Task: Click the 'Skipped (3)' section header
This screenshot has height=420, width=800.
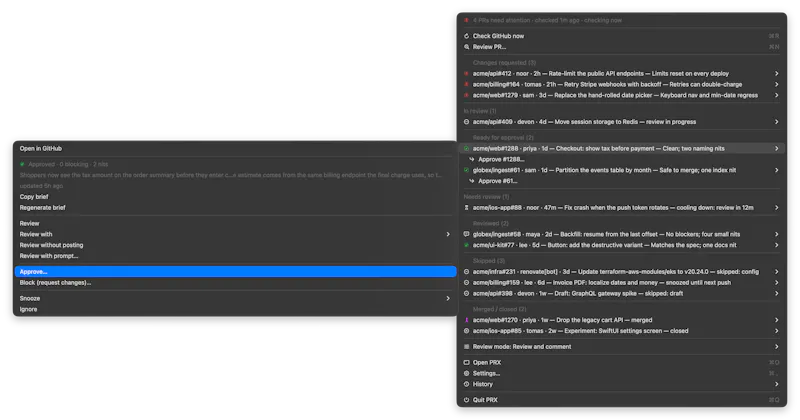Action: pyautogui.click(x=489, y=261)
